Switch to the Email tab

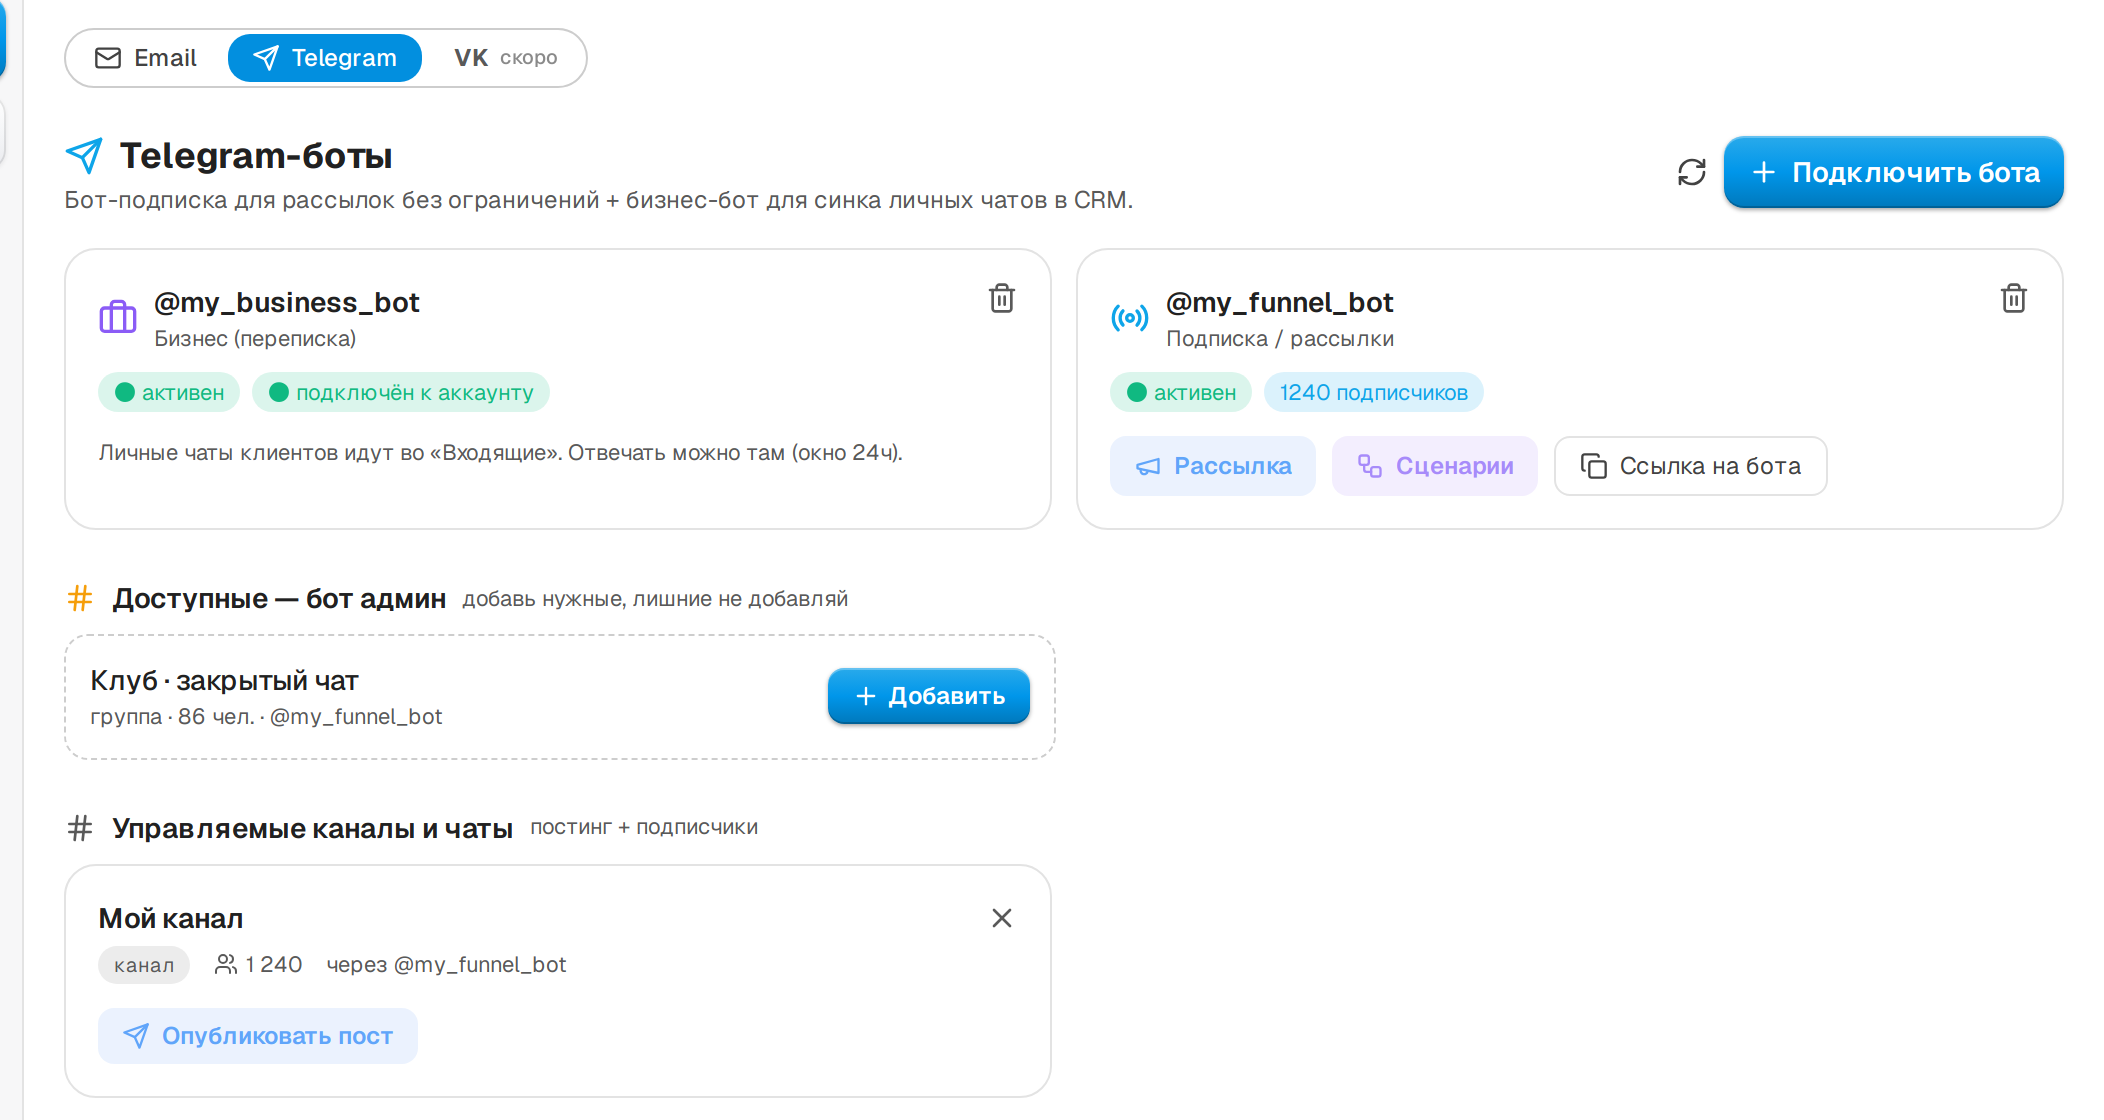[146, 58]
